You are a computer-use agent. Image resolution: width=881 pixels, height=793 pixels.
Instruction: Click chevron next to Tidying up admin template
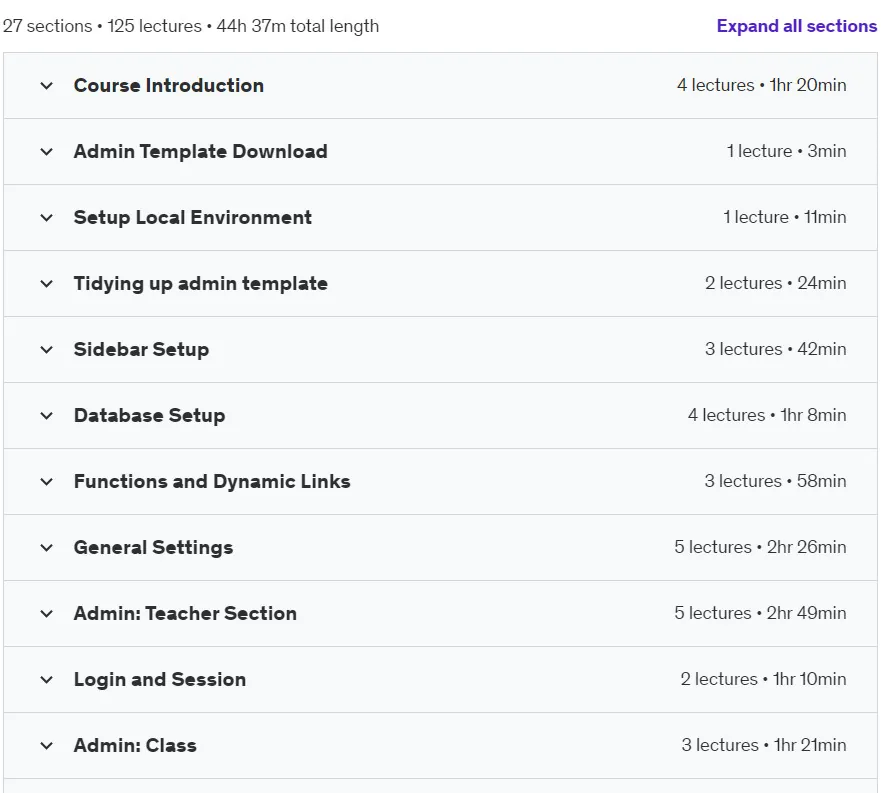tap(47, 284)
